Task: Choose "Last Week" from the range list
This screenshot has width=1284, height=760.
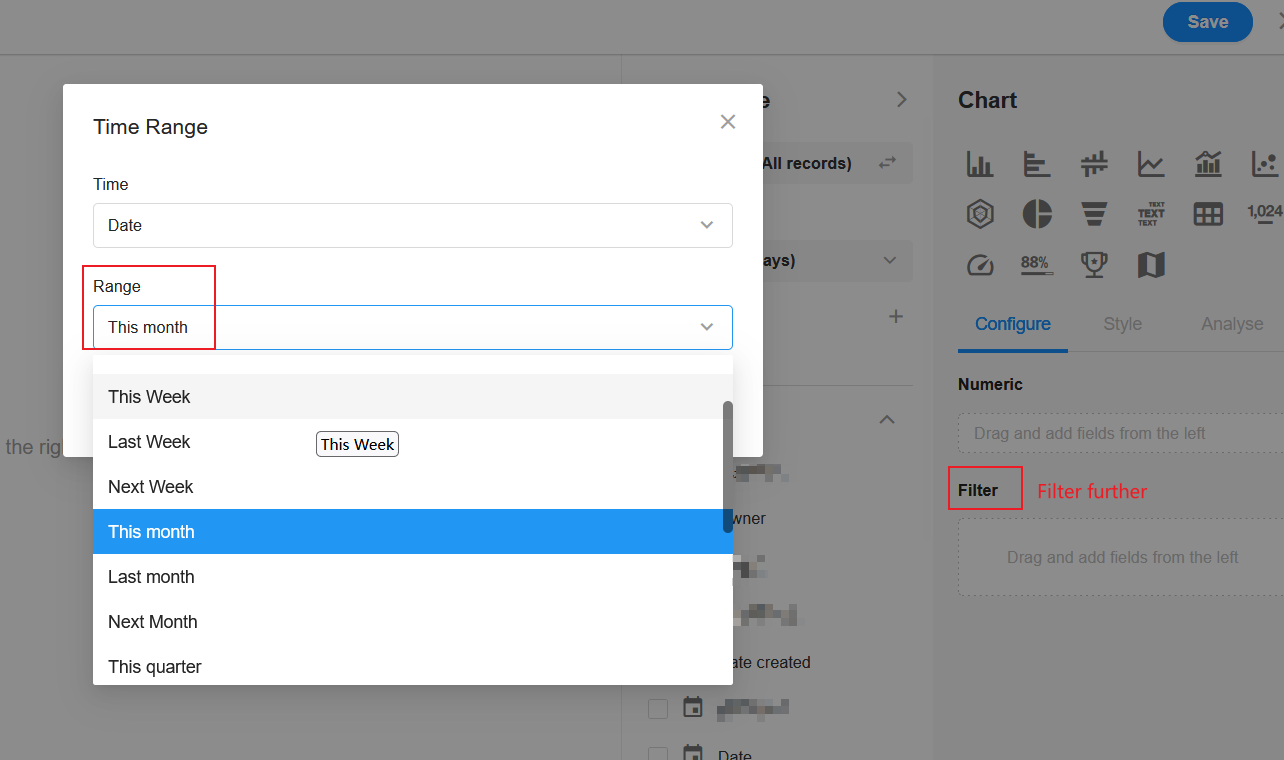Action: point(150,442)
